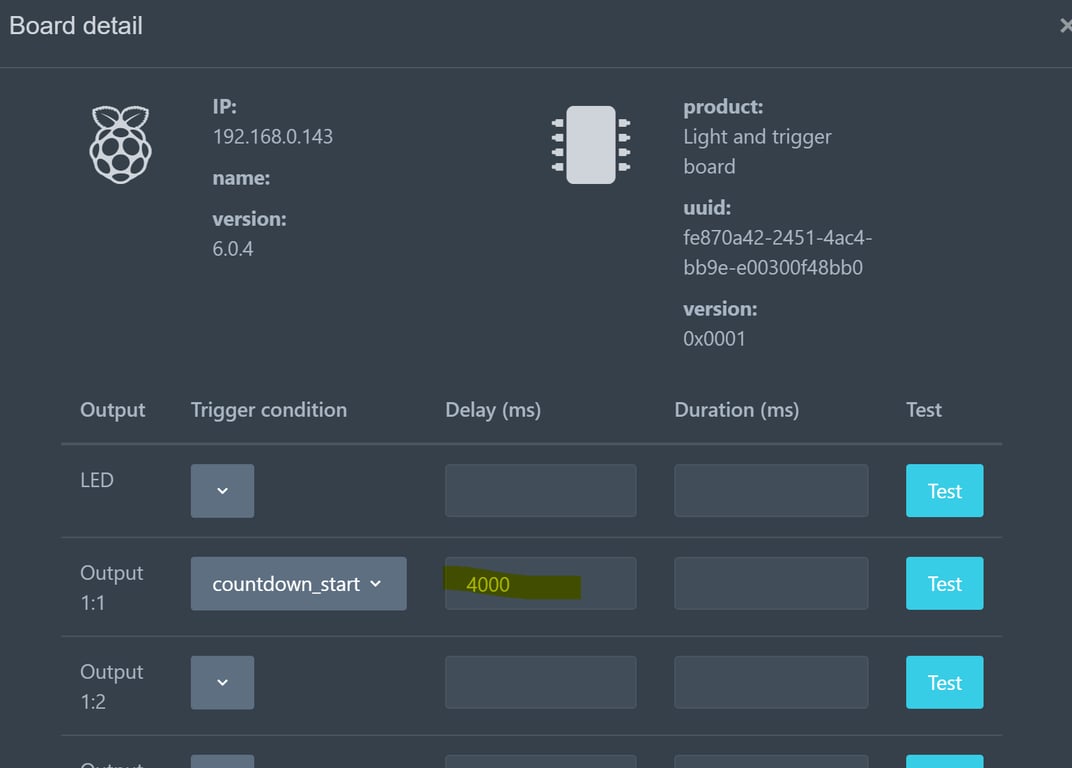The width and height of the screenshot is (1072, 768).
Task: Click the Raspberry Pi logo icon
Action: [x=120, y=145]
